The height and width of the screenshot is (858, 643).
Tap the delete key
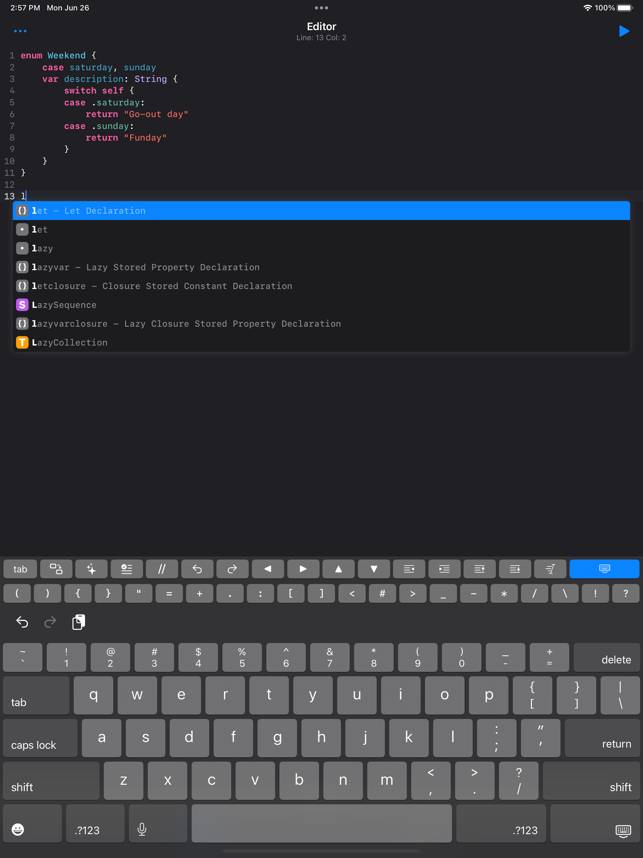[x=606, y=658]
